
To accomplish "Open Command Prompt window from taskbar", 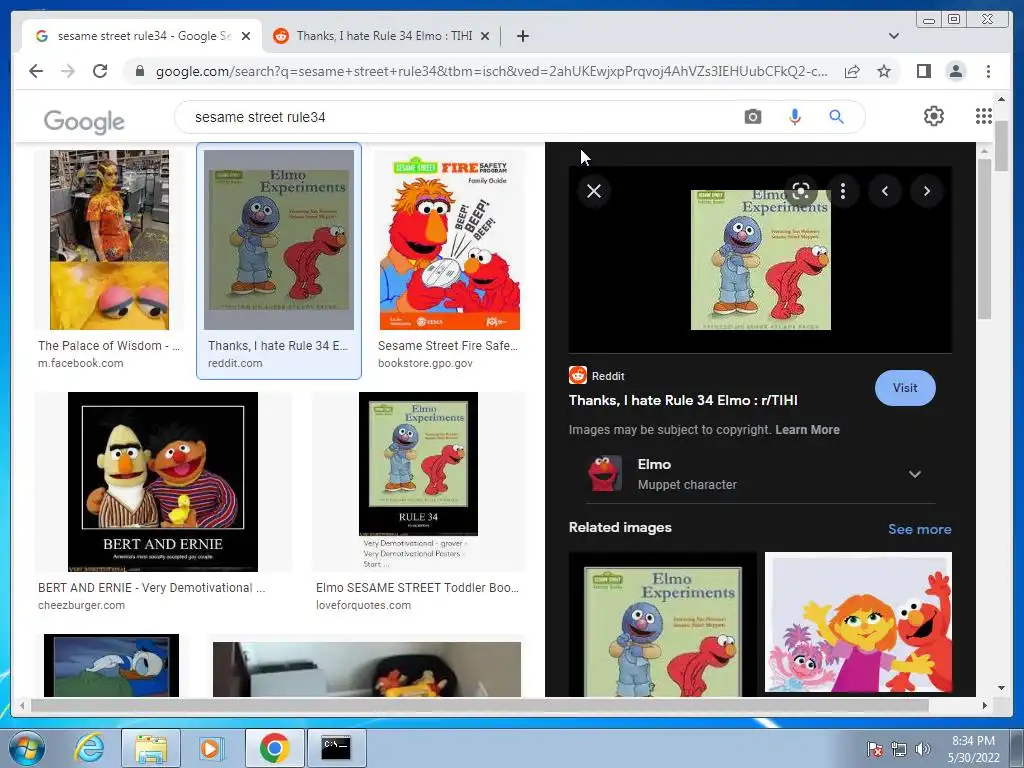I will 336,748.
